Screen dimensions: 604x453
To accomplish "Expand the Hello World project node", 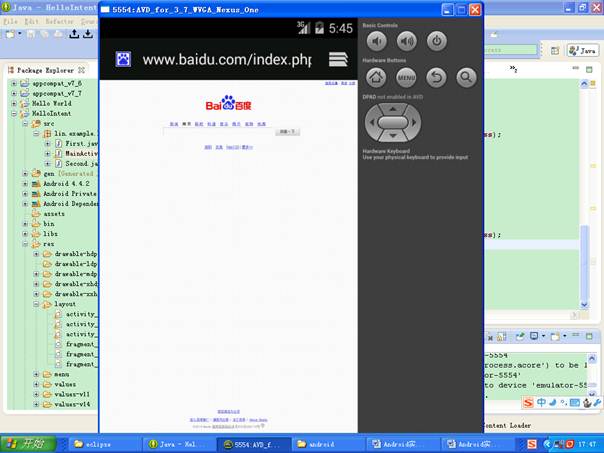I will [14, 103].
